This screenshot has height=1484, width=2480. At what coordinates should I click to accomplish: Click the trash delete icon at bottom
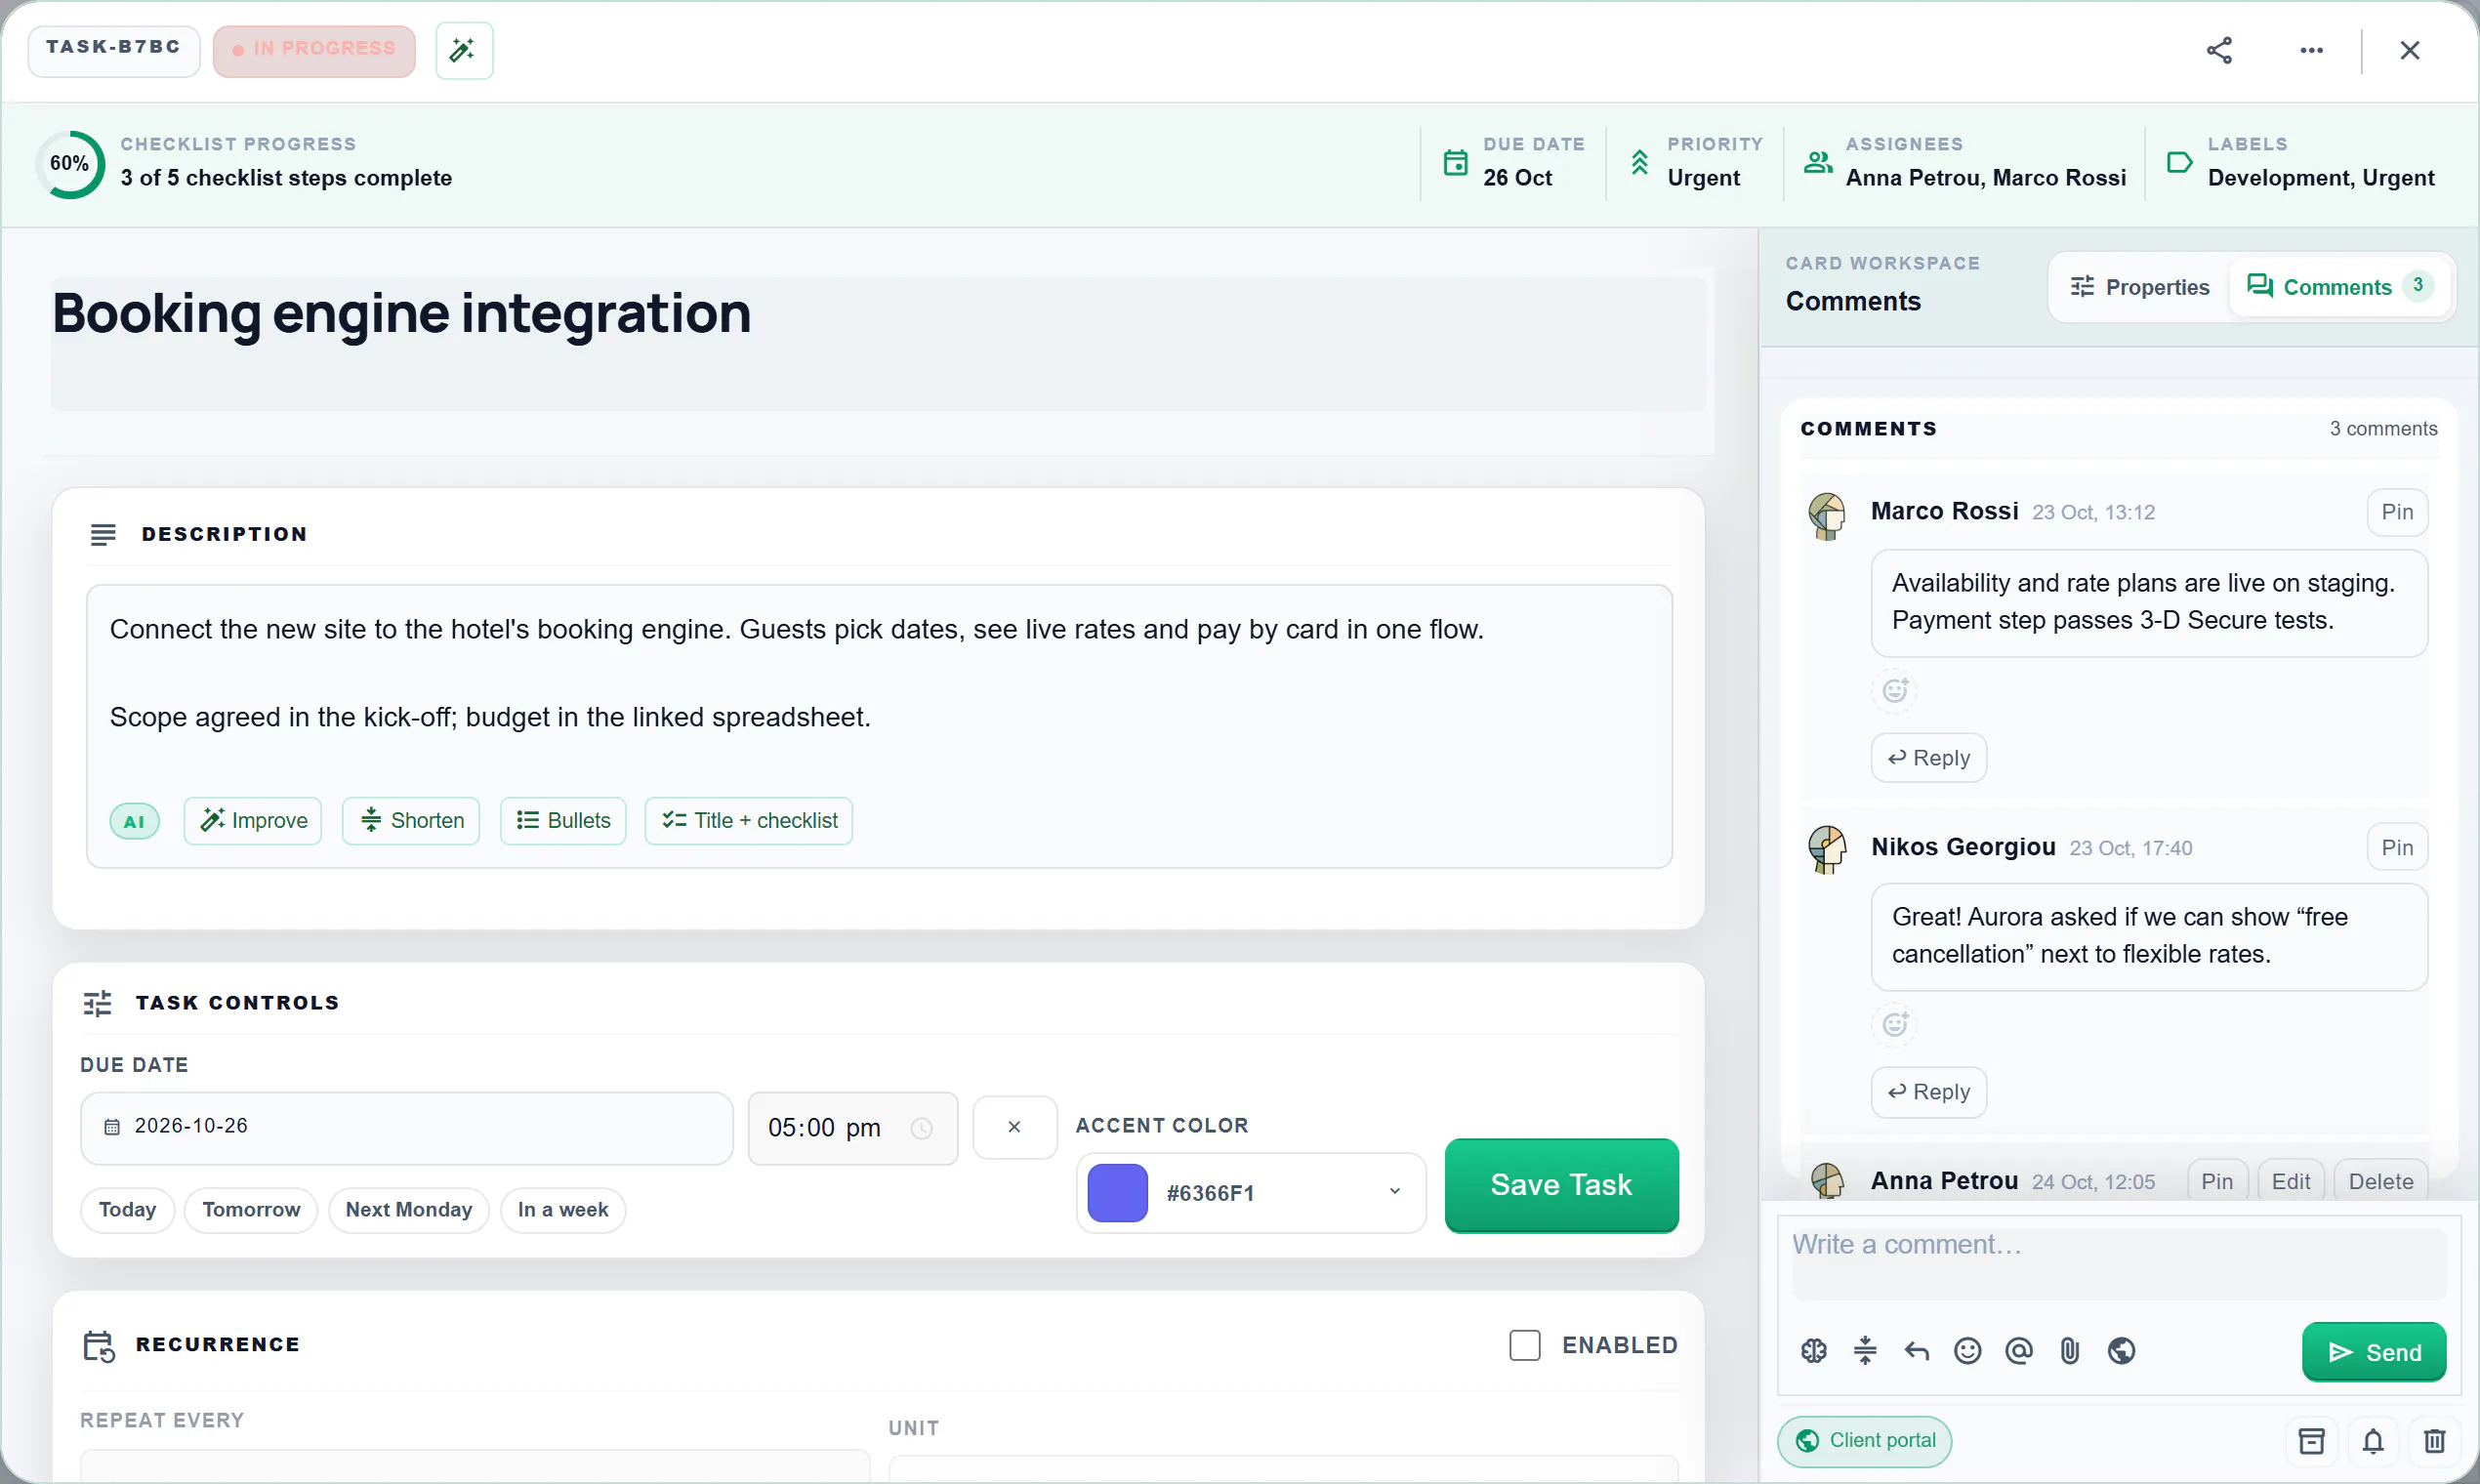click(x=2435, y=1441)
